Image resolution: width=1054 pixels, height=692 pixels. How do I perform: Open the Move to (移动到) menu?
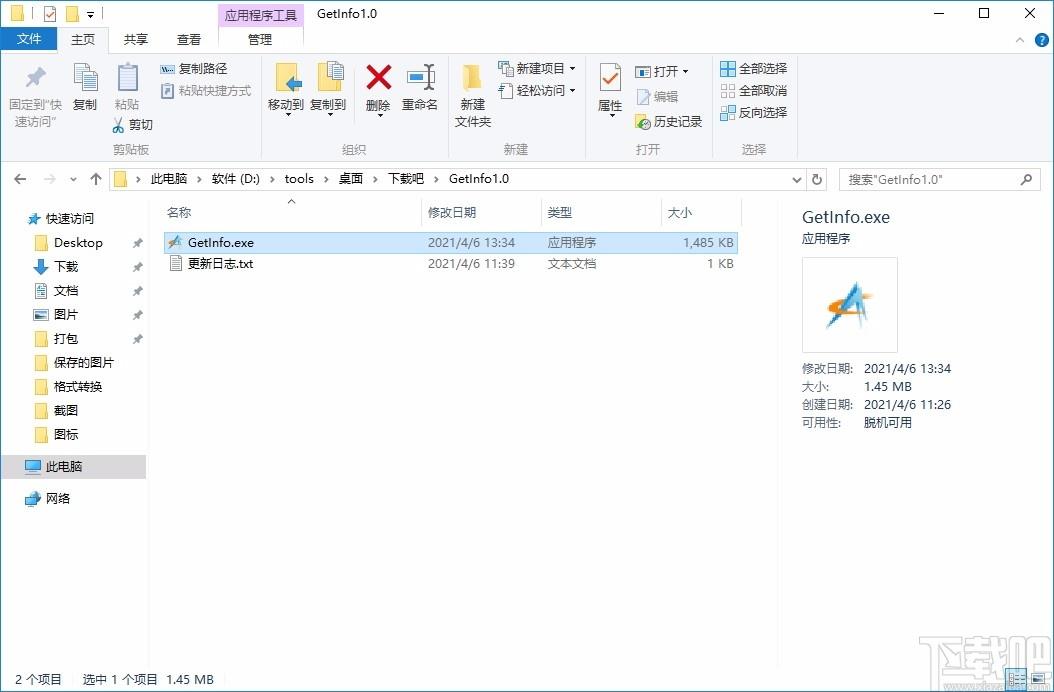(x=286, y=89)
